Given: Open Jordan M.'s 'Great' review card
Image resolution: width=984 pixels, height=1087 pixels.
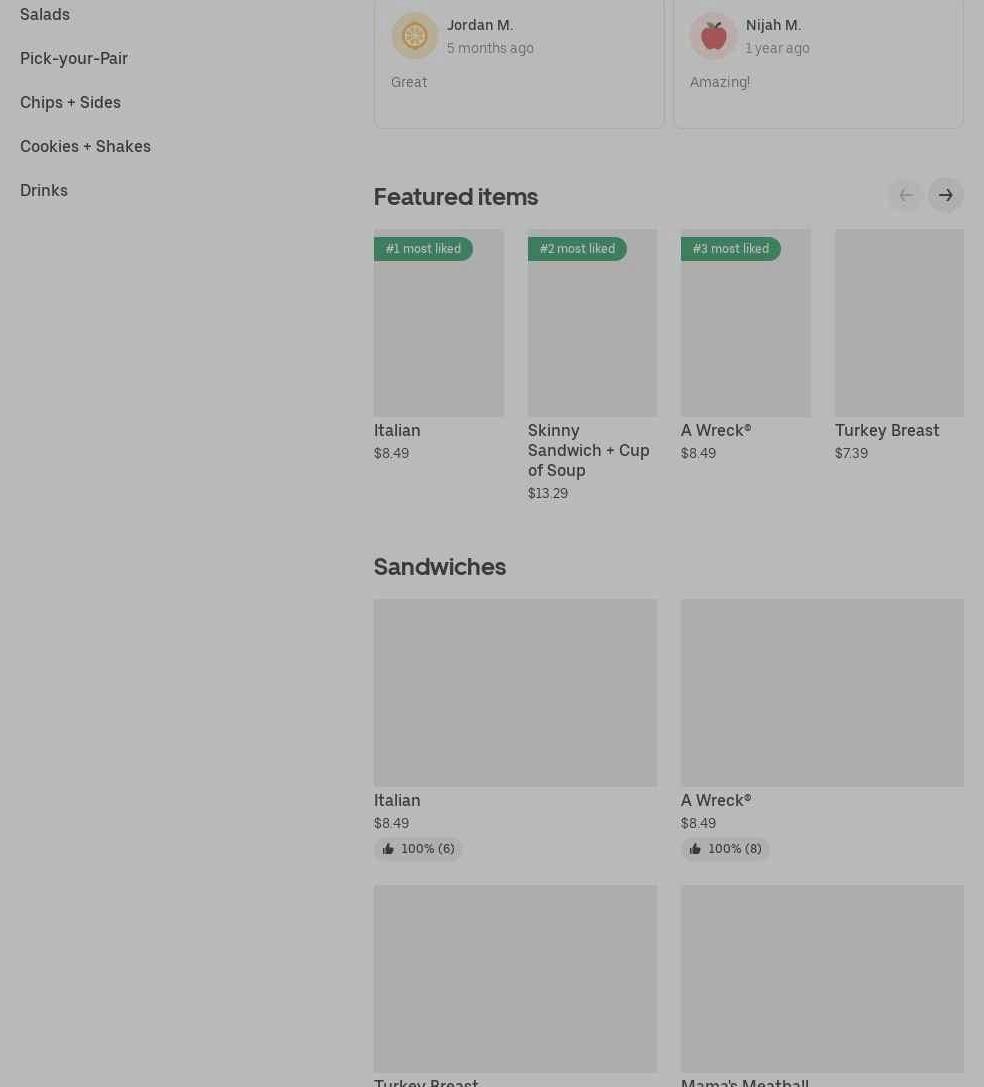Looking at the screenshot, I should [x=518, y=90].
